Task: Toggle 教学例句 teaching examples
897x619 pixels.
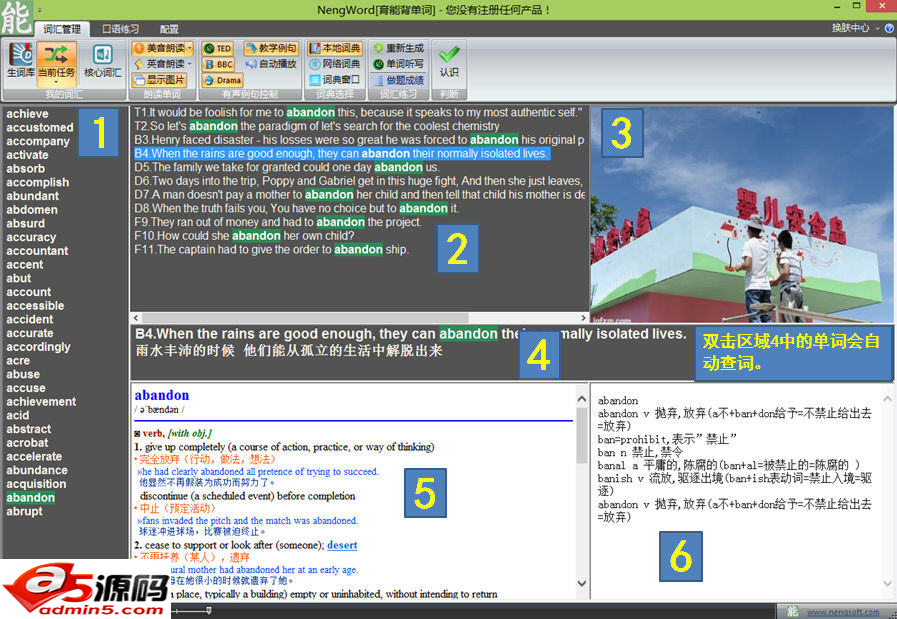Action: click(x=271, y=49)
